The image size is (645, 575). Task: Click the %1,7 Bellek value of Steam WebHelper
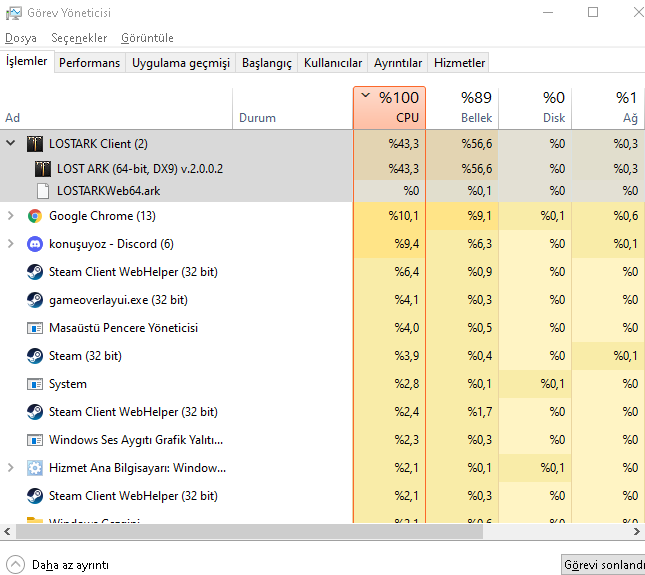[480, 412]
